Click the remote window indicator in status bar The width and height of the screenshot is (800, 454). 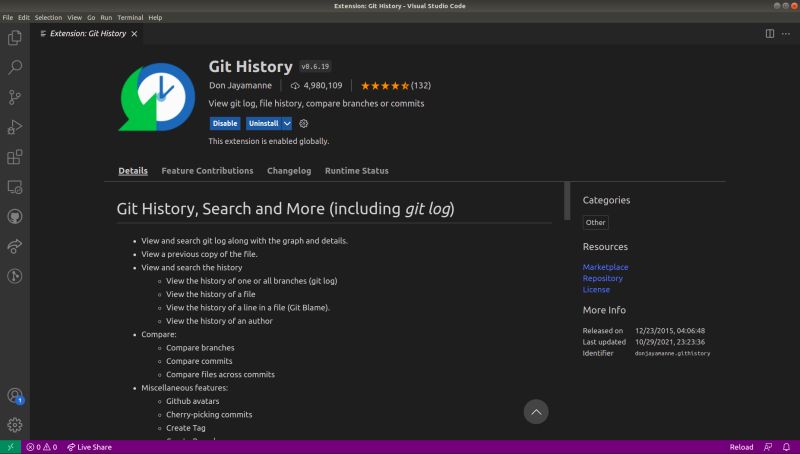coord(10,447)
